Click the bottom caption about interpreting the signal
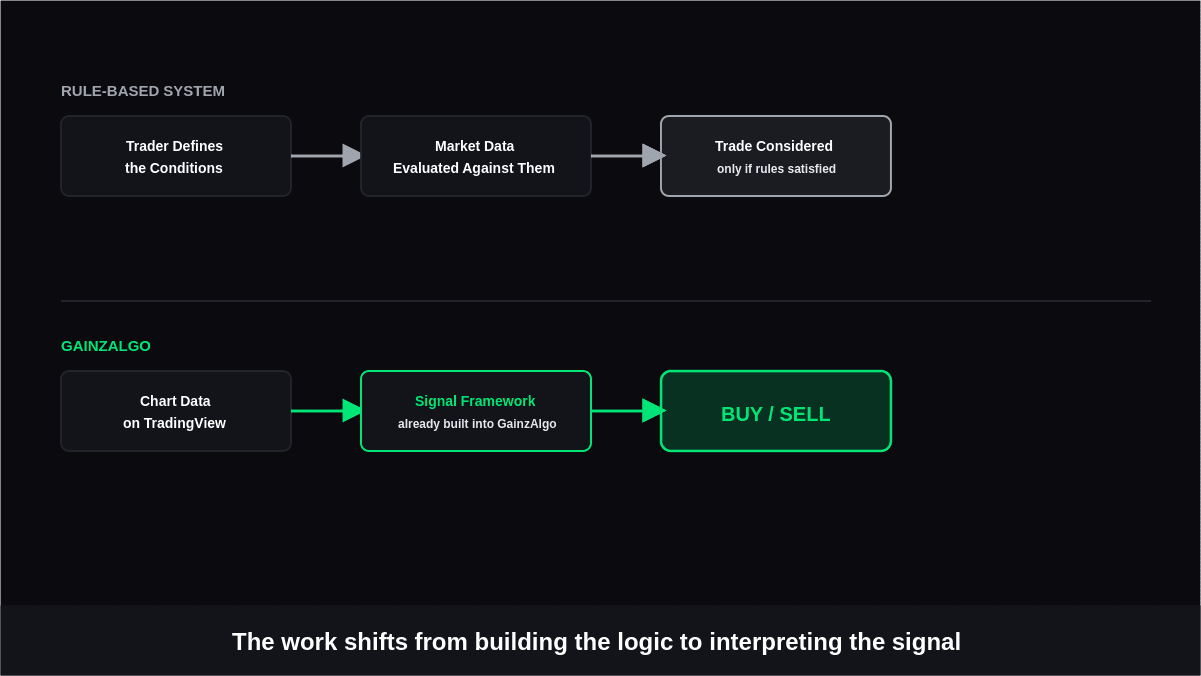 point(597,642)
